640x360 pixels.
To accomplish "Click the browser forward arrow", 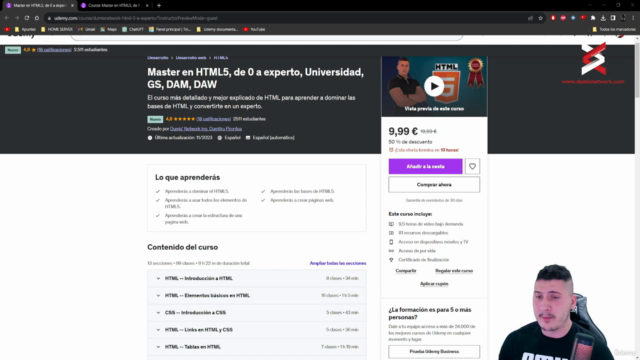I will pos(17,18).
